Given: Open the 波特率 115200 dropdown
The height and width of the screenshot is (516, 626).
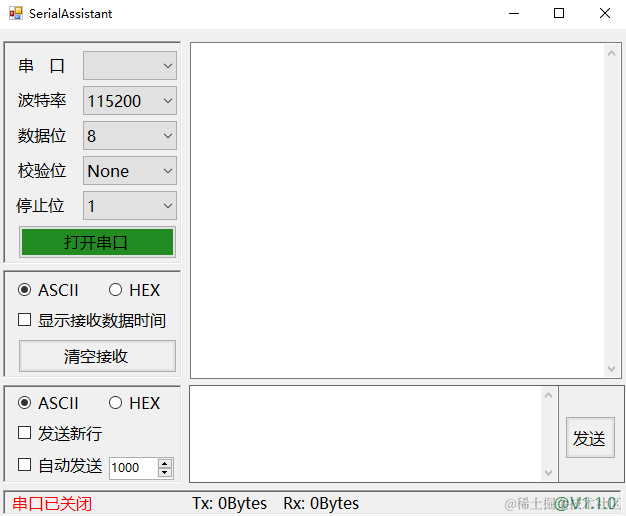Looking at the screenshot, I should tap(130, 101).
